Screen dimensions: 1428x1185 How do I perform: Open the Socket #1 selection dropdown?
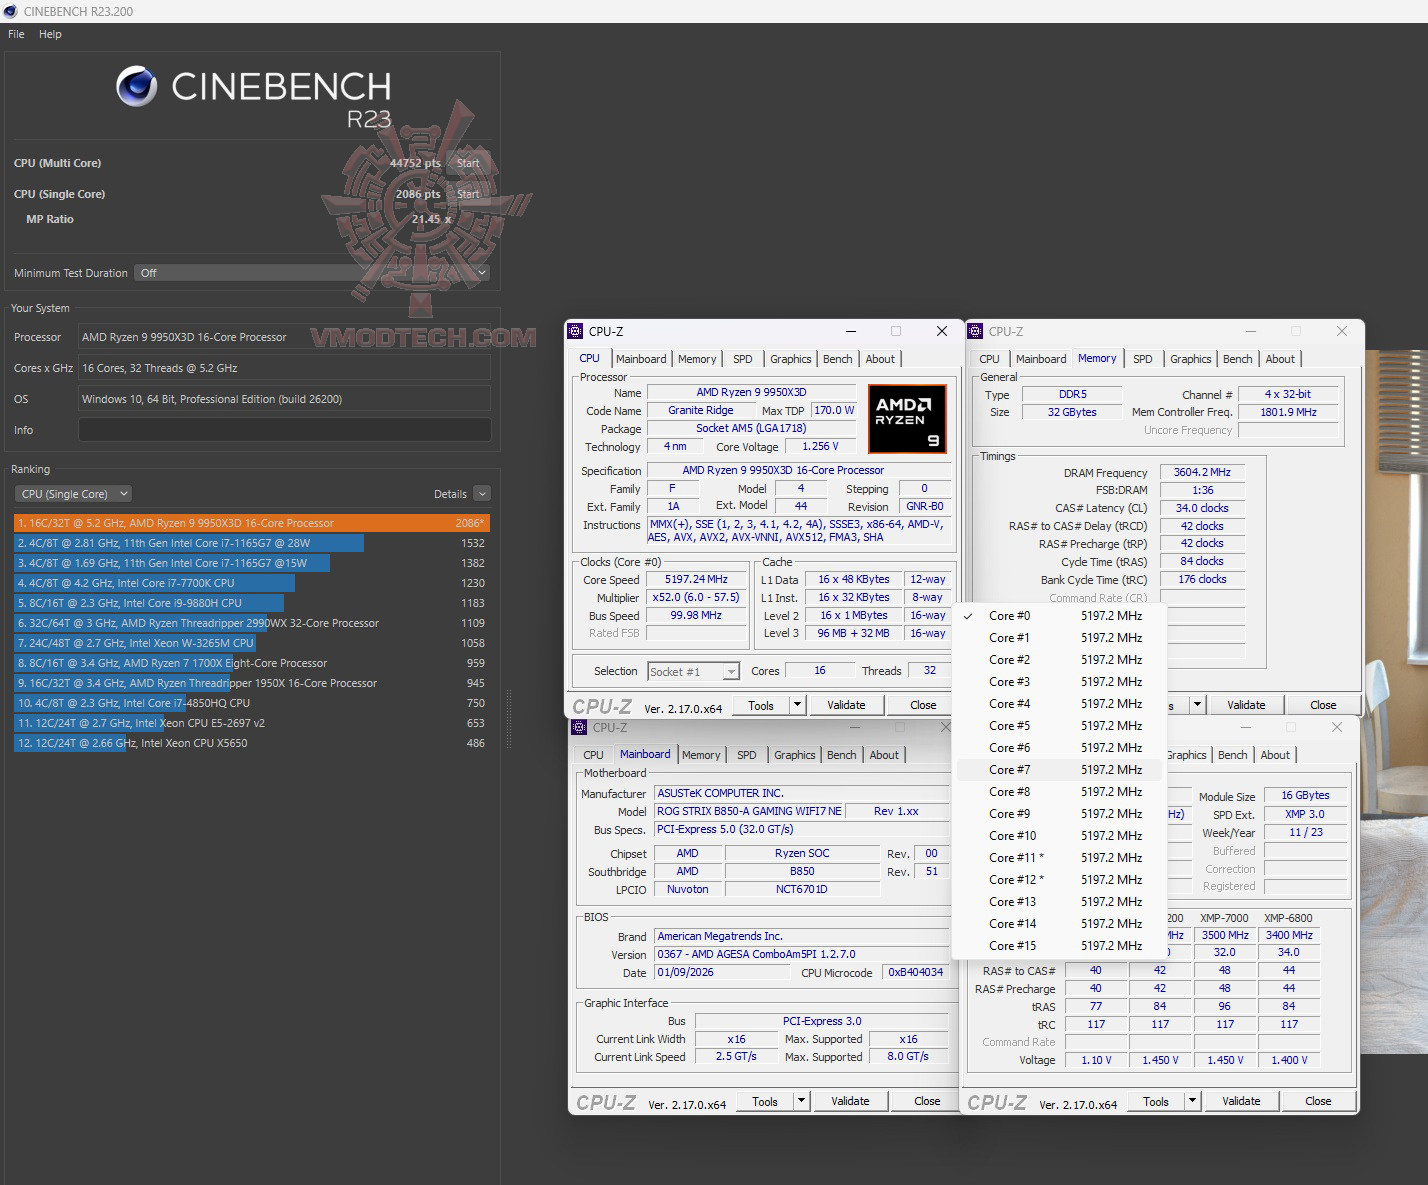click(693, 672)
